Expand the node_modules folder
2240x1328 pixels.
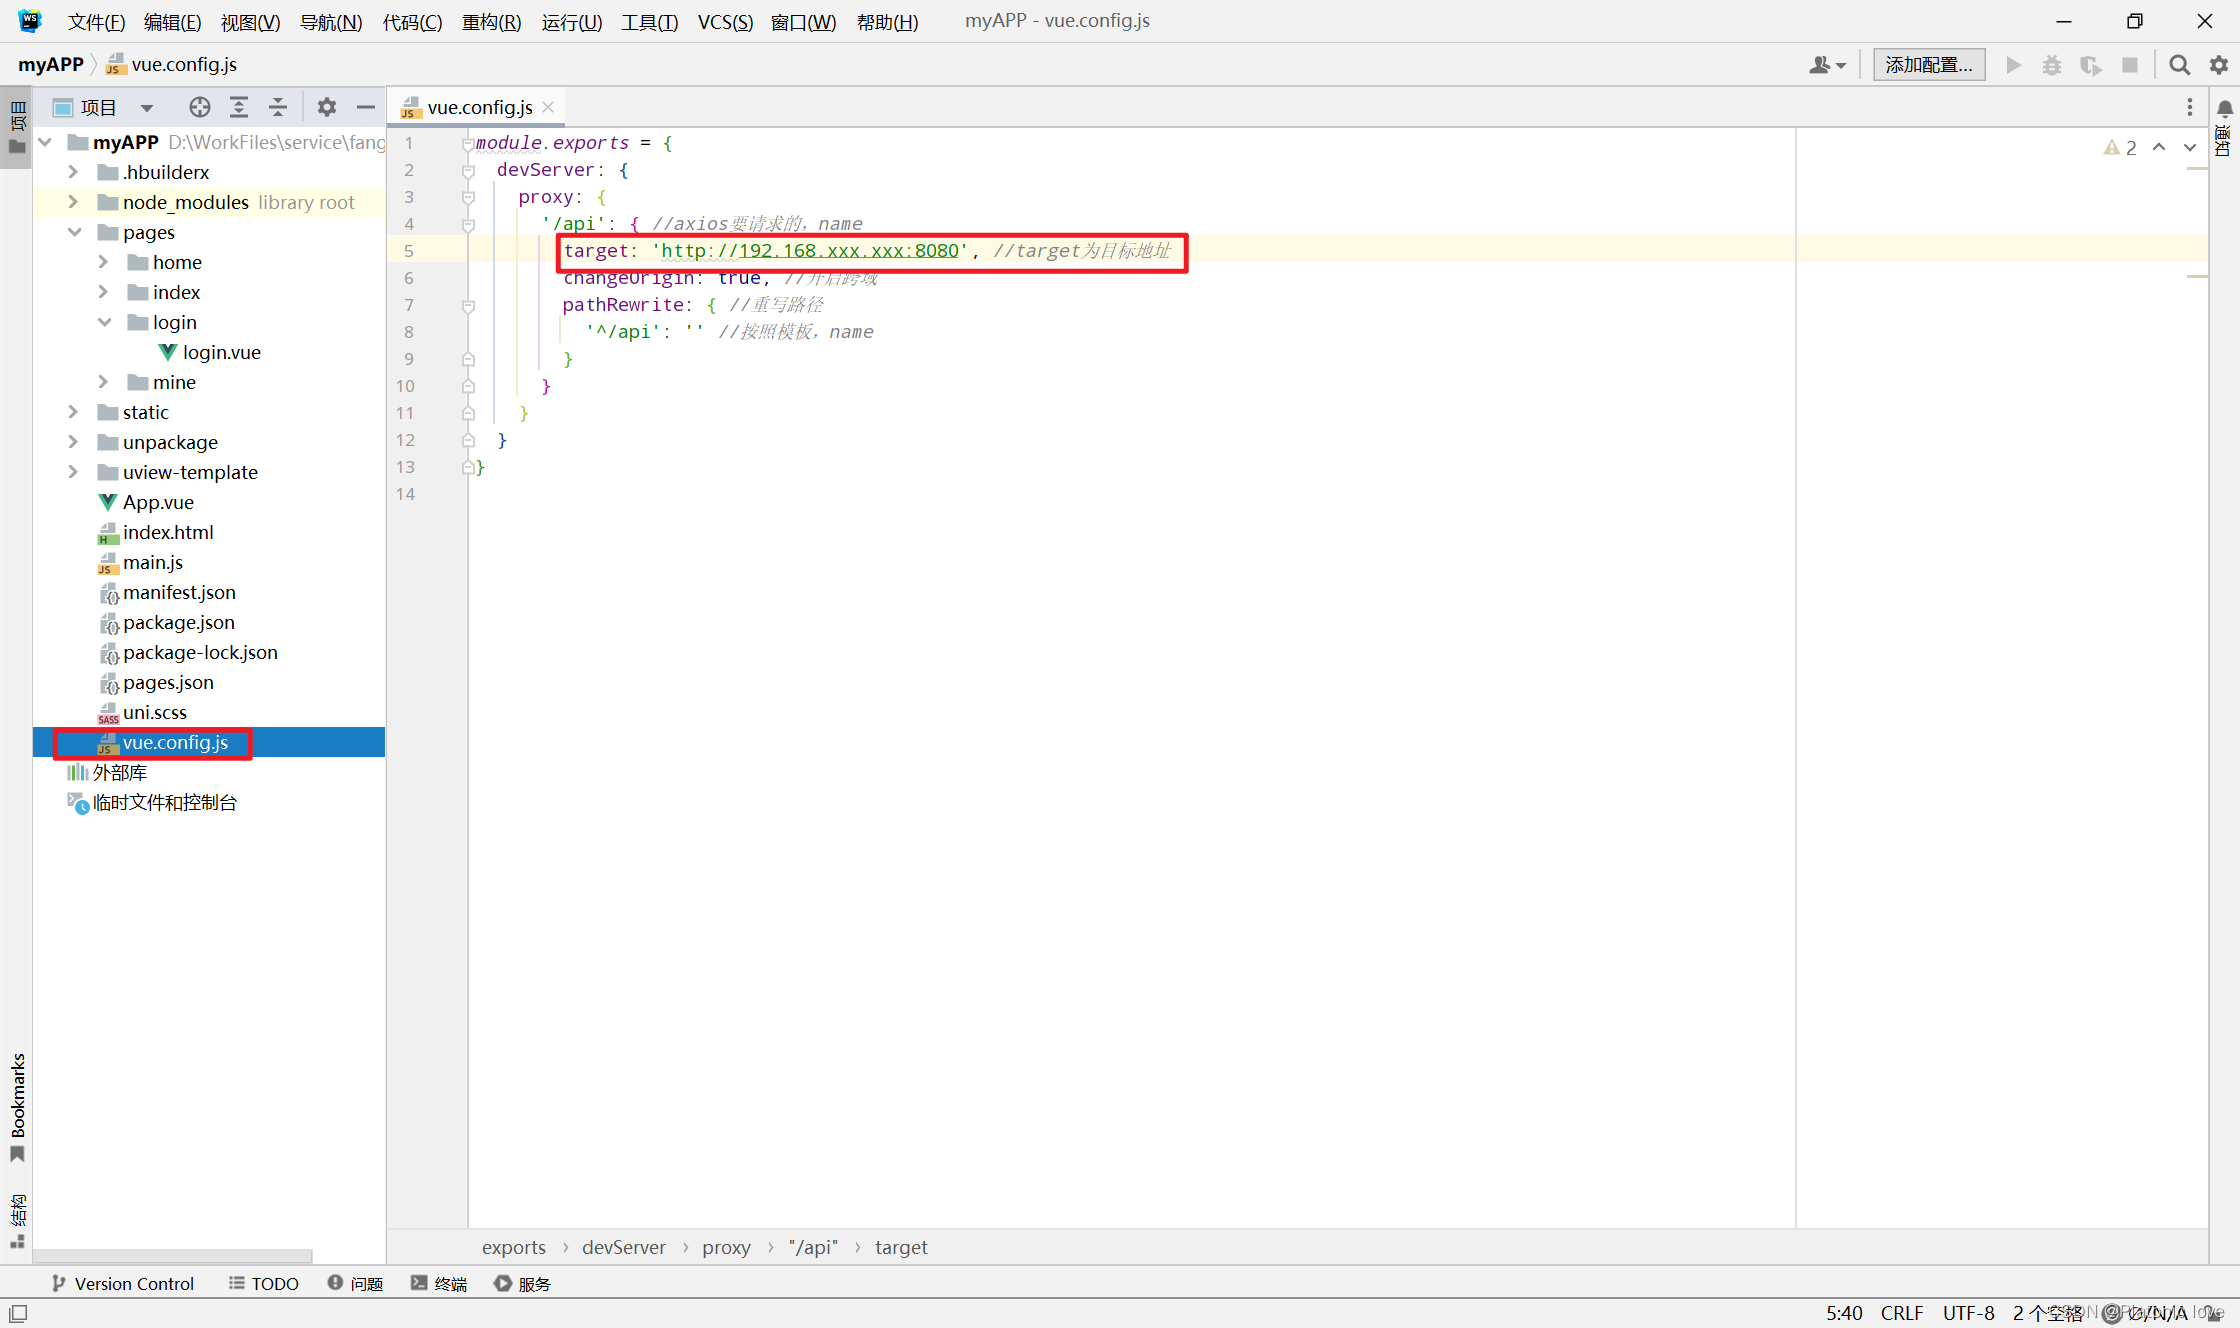[x=73, y=202]
